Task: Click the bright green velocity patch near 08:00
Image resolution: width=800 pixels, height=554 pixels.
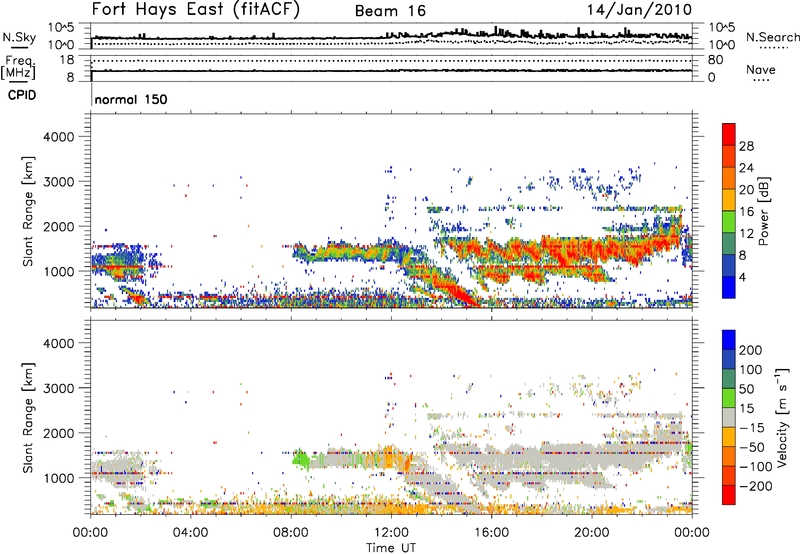Action: (x=301, y=459)
